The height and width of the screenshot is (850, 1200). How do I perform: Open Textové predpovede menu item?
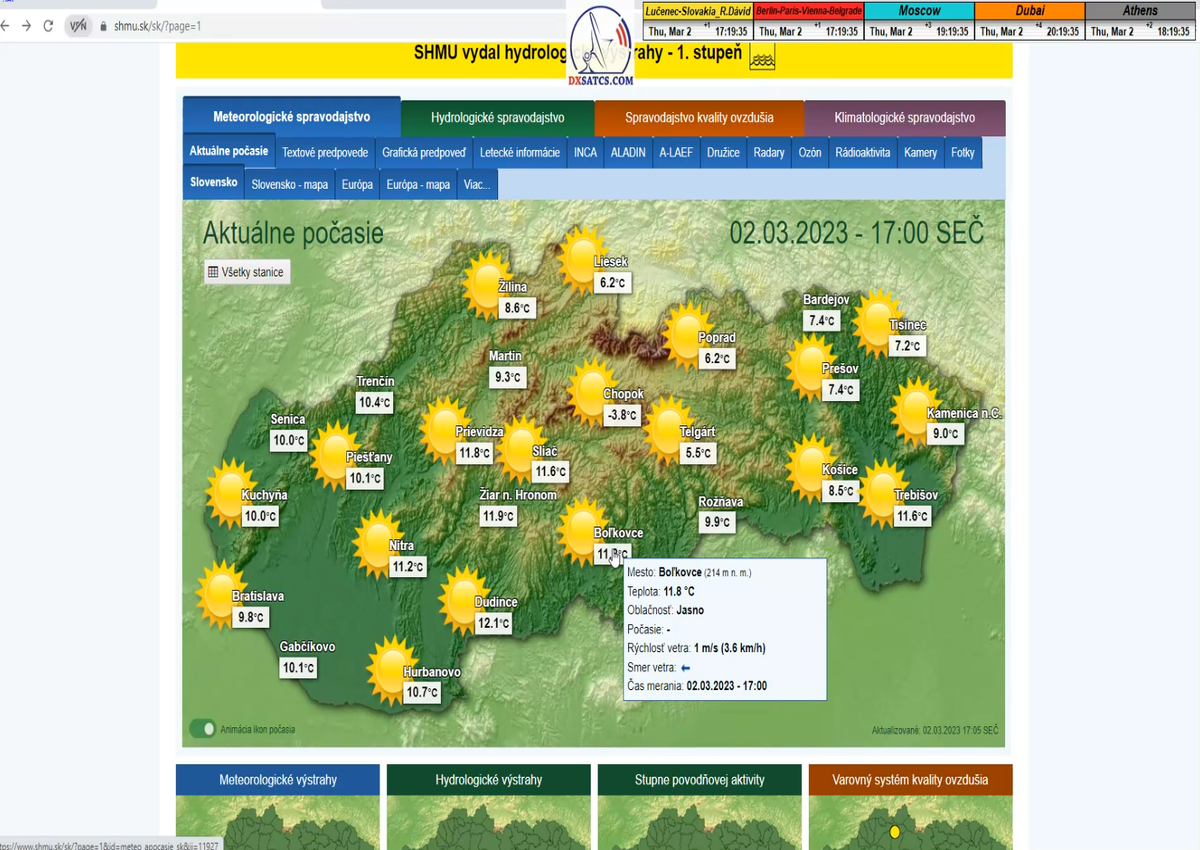(325, 153)
